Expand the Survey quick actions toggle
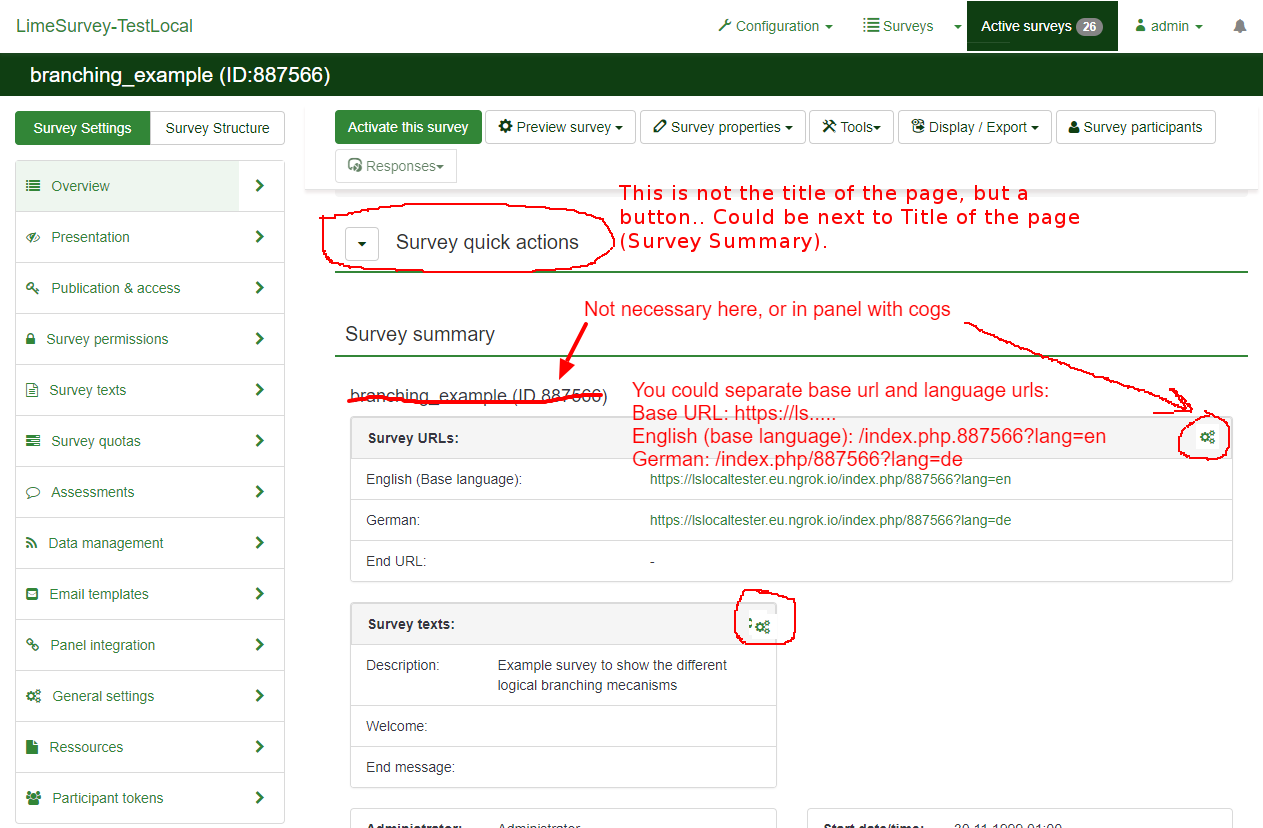Image resolution: width=1263 pixels, height=828 pixels. [x=362, y=243]
